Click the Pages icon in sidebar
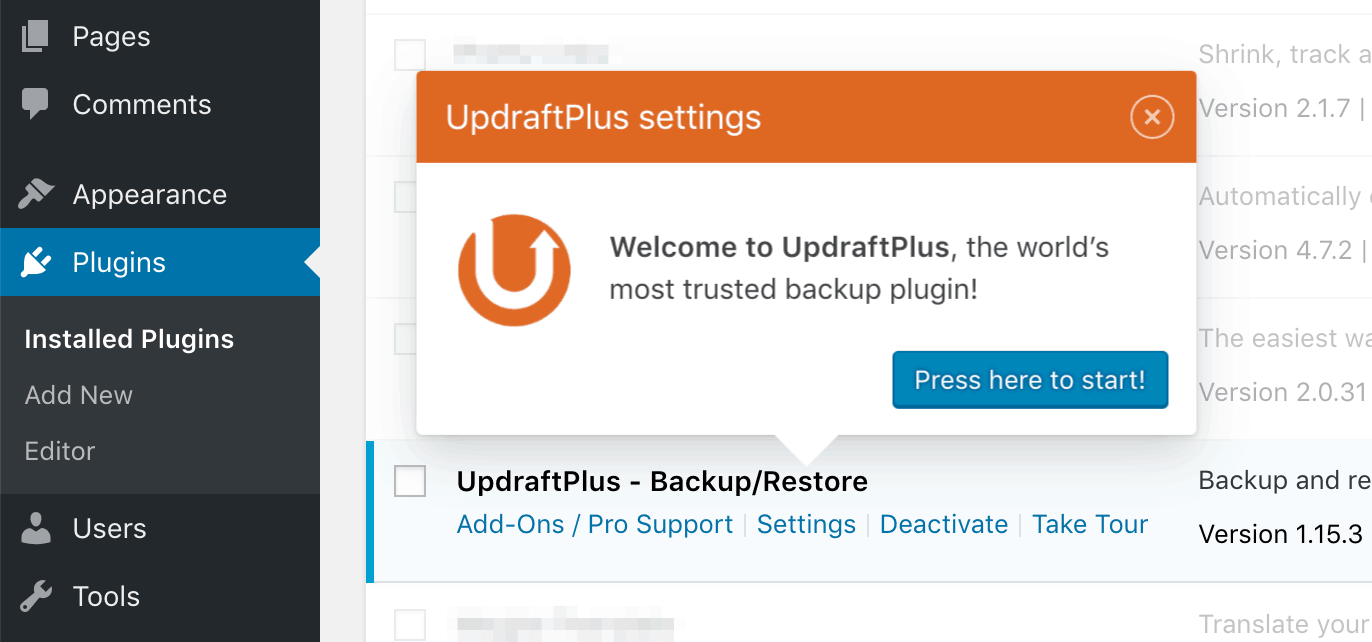 click(x=35, y=37)
